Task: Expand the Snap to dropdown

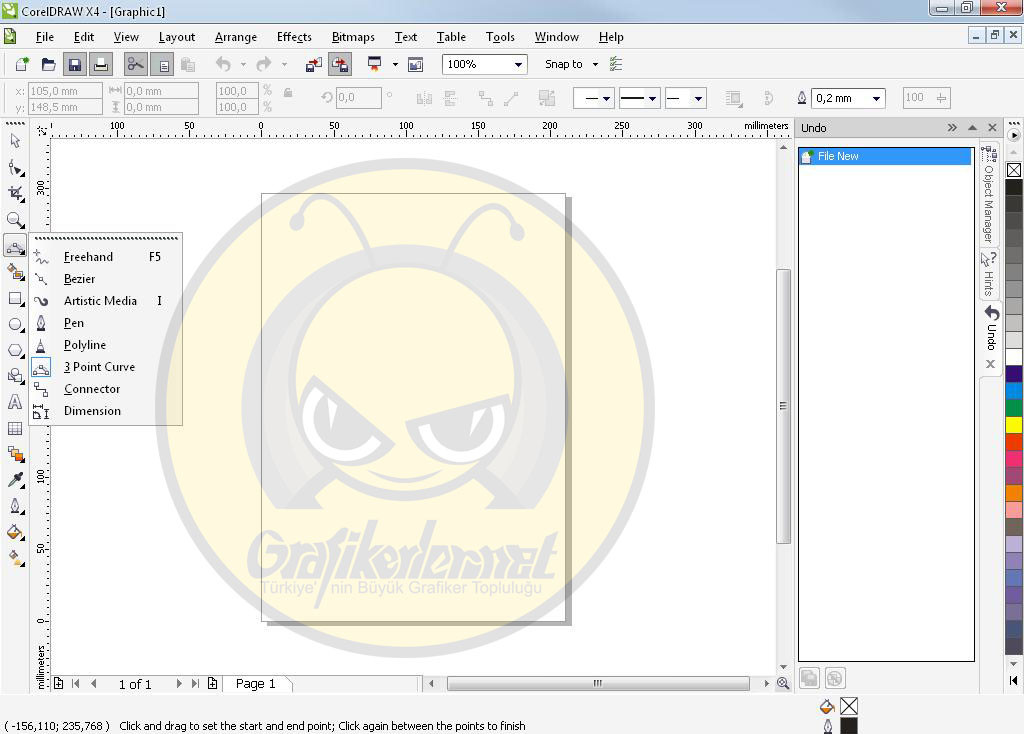Action: pyautogui.click(x=595, y=65)
